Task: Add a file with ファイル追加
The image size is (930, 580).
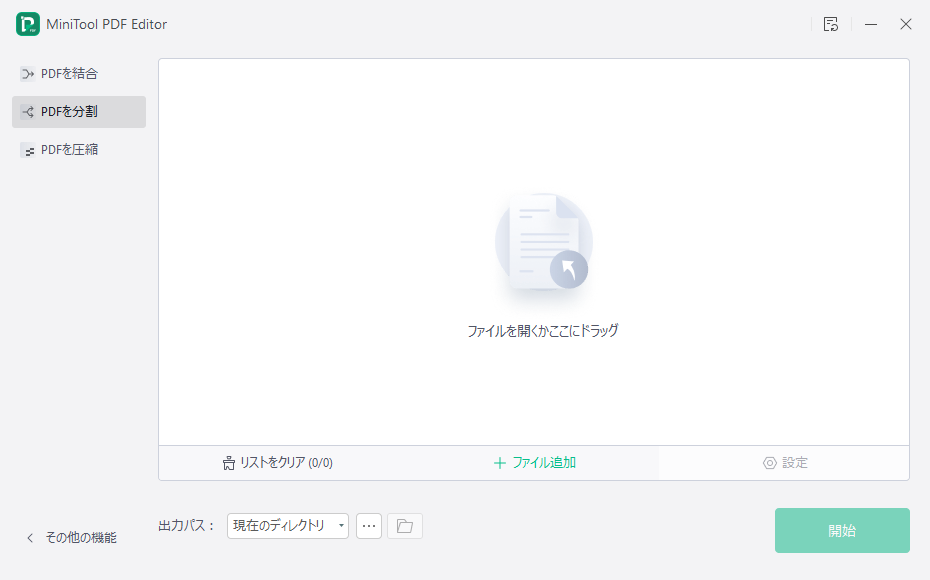Action: coord(534,463)
